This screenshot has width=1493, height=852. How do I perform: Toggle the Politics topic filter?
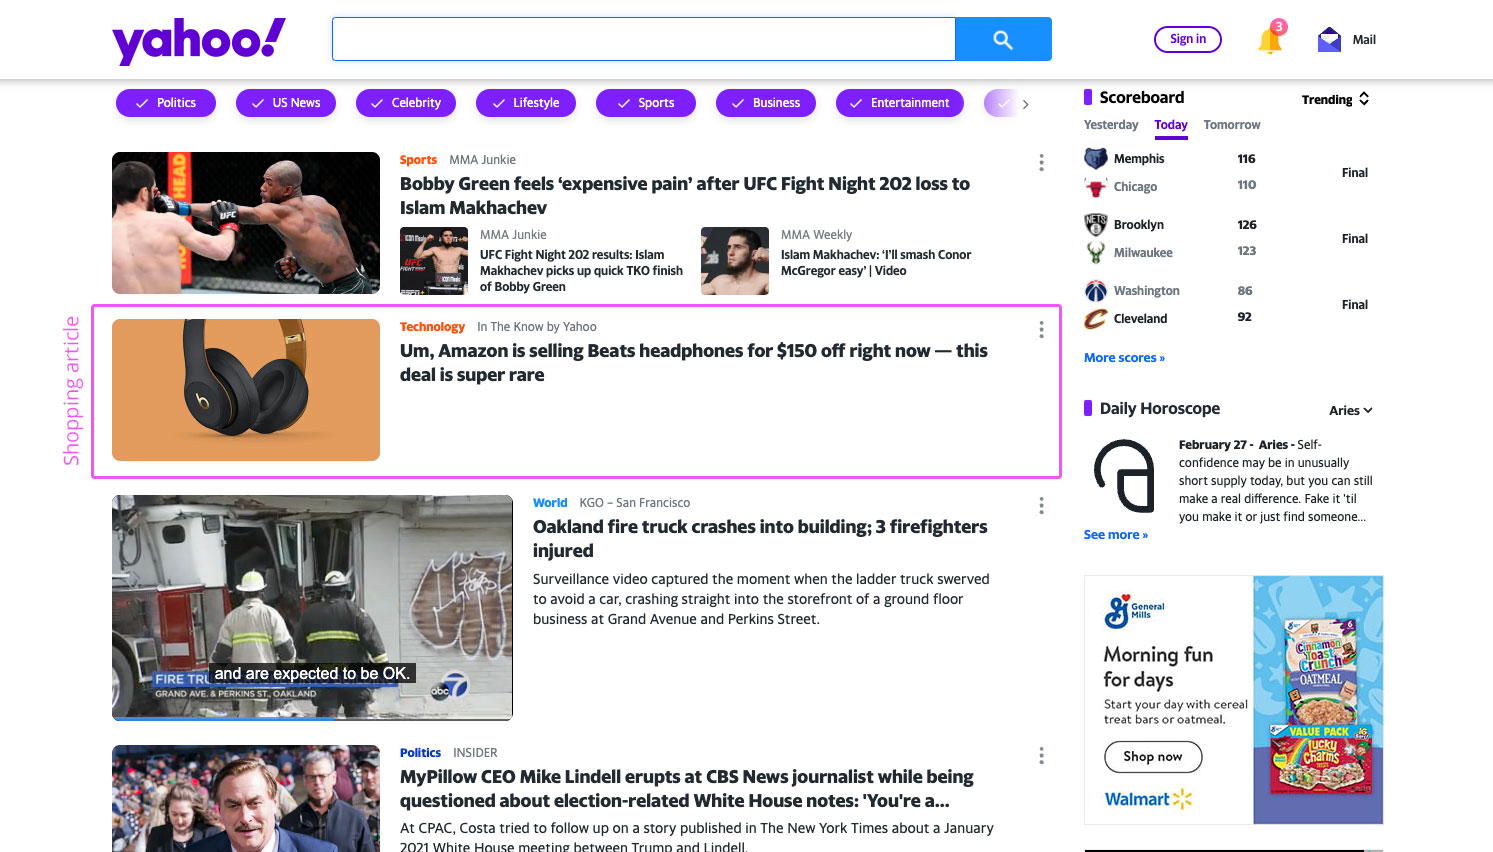tap(166, 103)
